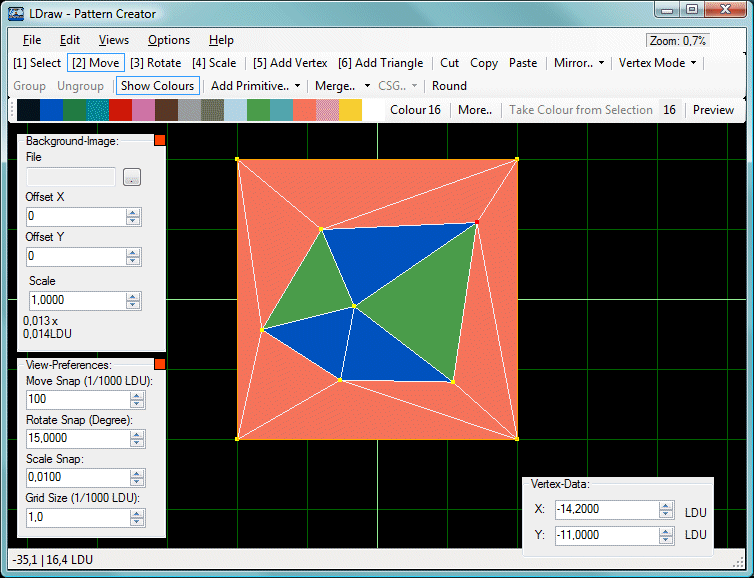This screenshot has height=578, width=754.
Task: Open the File menu
Action: (32, 40)
